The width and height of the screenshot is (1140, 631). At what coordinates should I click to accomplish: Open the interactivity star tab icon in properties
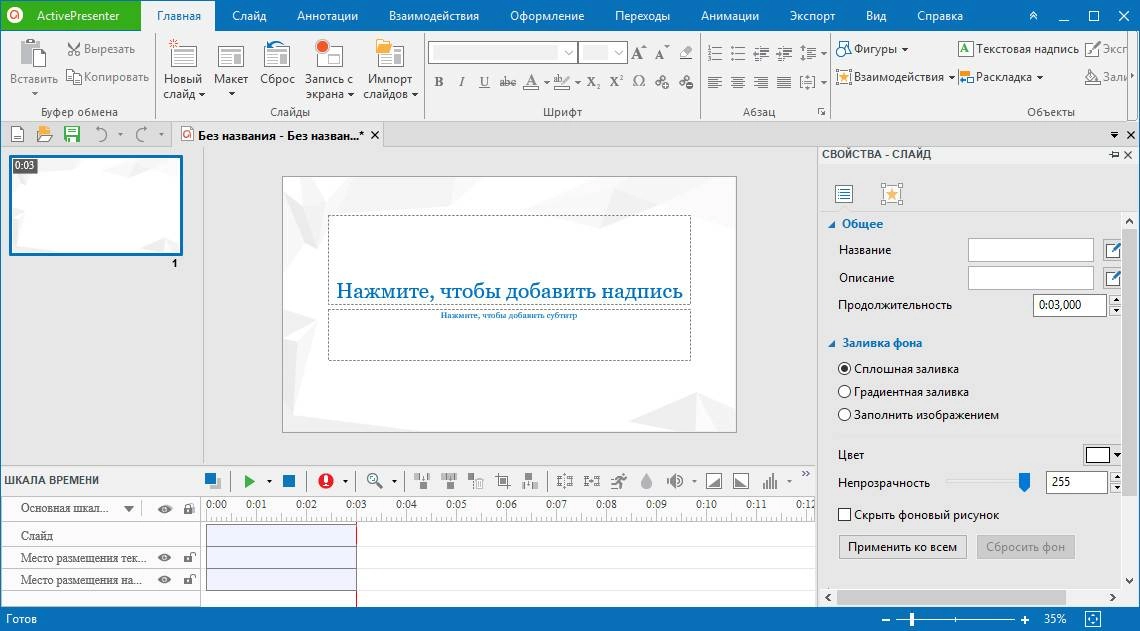tap(891, 193)
